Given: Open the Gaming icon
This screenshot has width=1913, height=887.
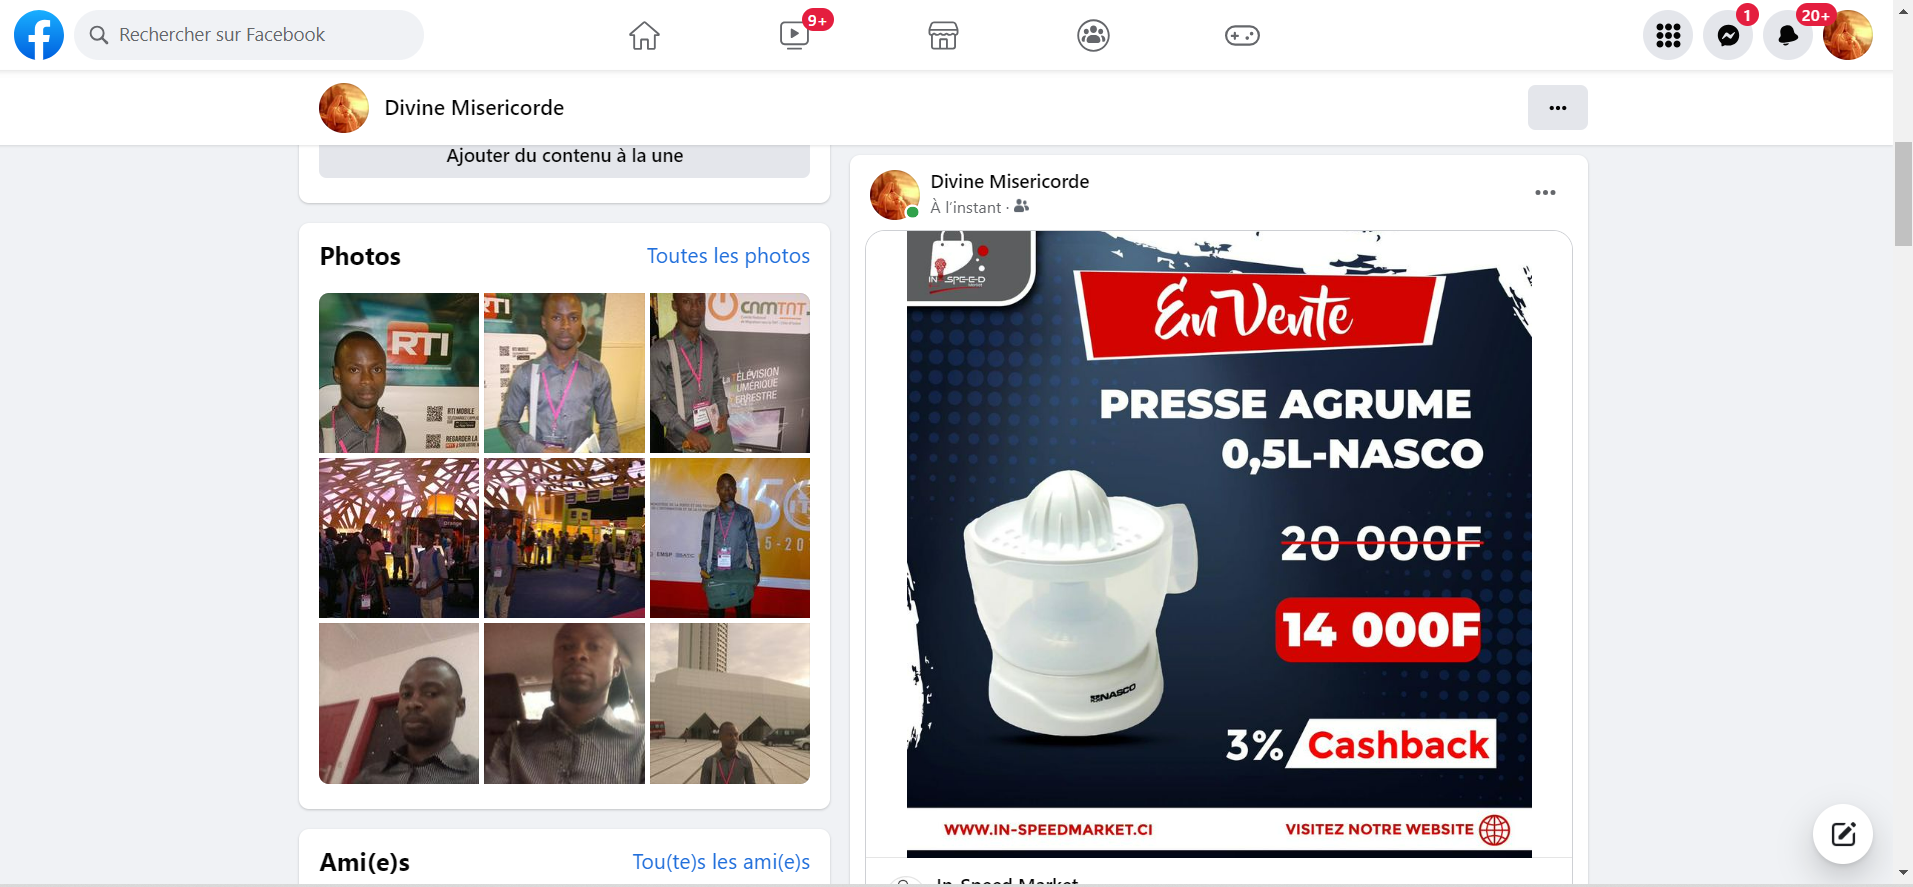Looking at the screenshot, I should point(1242,36).
